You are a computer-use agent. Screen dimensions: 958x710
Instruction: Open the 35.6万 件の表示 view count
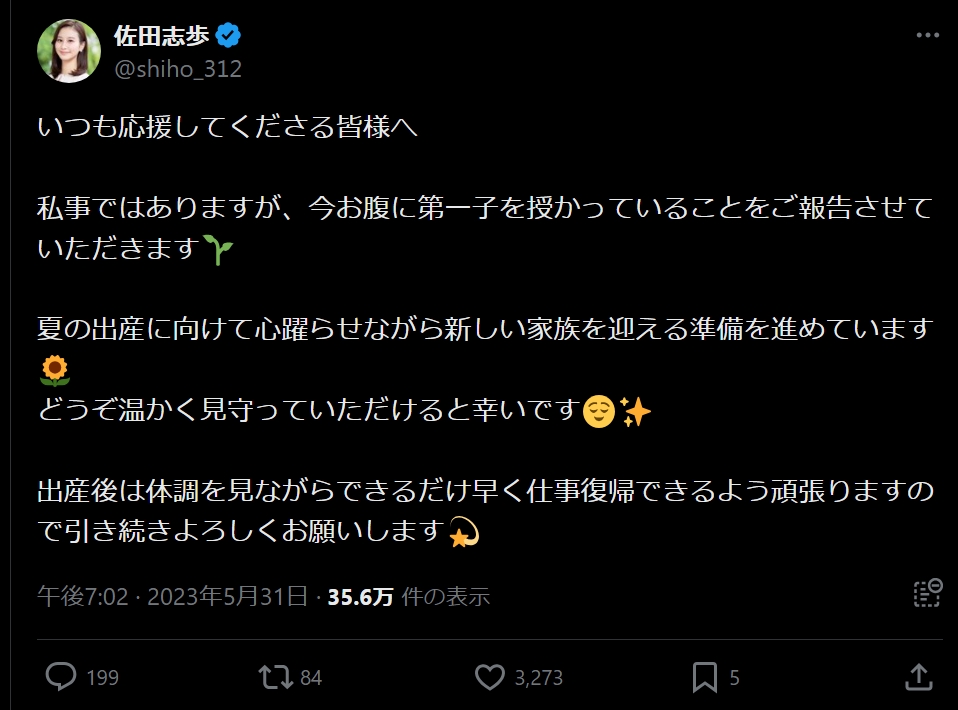(409, 597)
